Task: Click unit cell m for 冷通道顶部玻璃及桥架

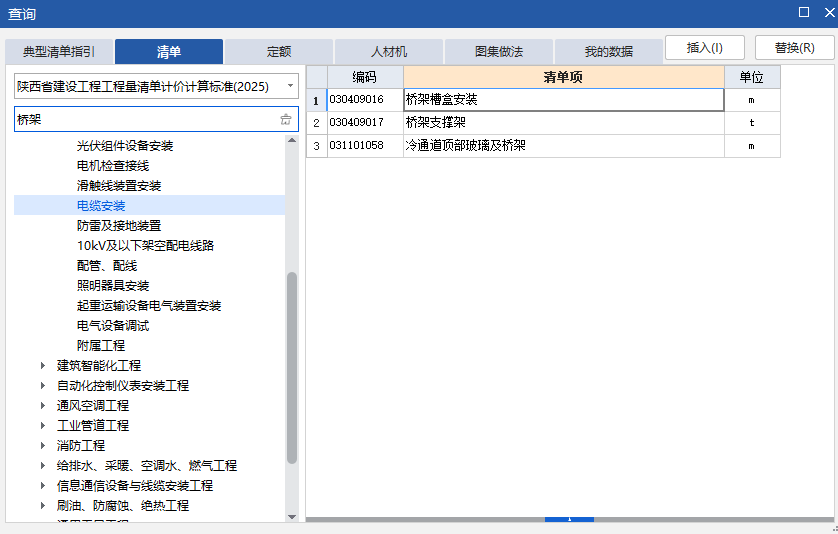Action: (x=752, y=146)
